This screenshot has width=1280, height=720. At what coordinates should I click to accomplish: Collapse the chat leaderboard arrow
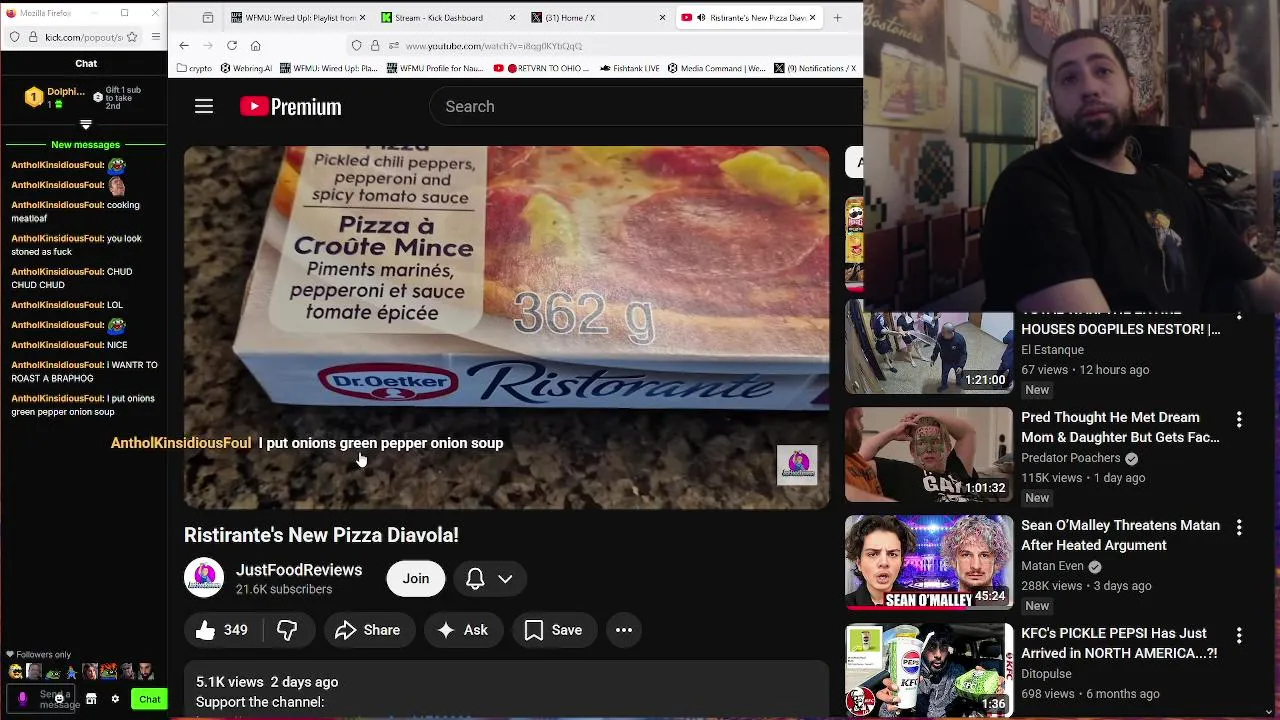click(86, 125)
